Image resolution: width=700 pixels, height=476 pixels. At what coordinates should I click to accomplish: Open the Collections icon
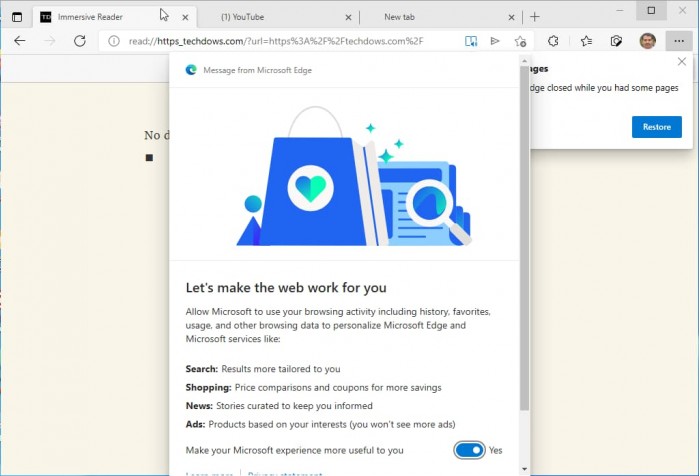pos(617,41)
